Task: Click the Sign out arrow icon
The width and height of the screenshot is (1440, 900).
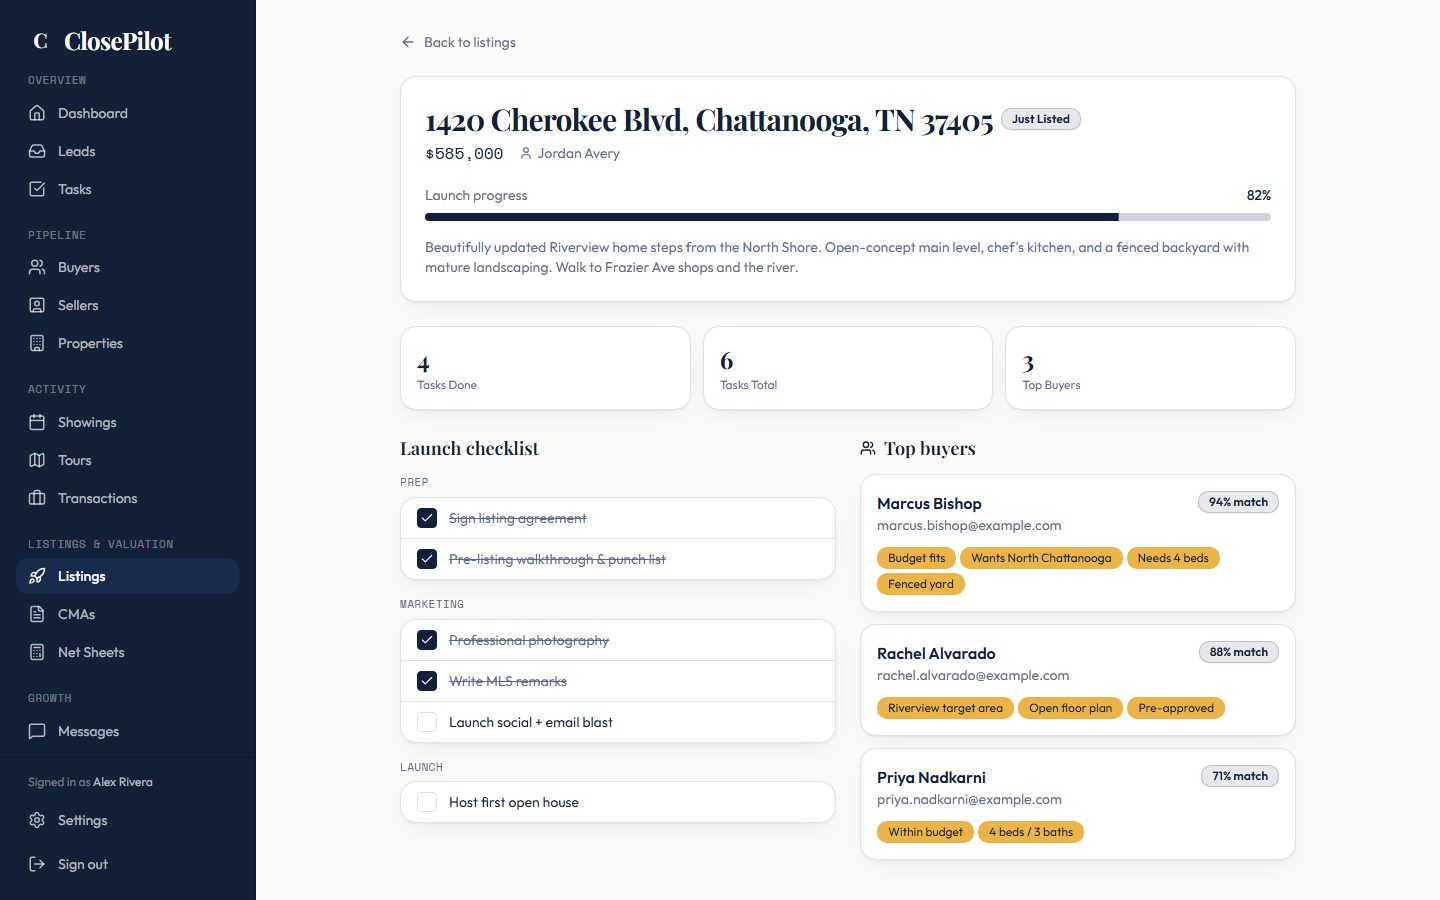Action: tap(37, 864)
